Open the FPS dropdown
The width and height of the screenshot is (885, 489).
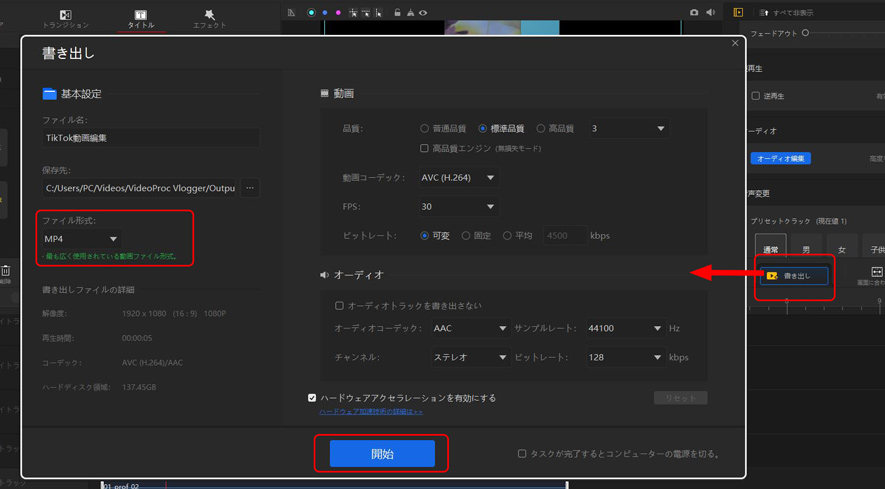[458, 207]
